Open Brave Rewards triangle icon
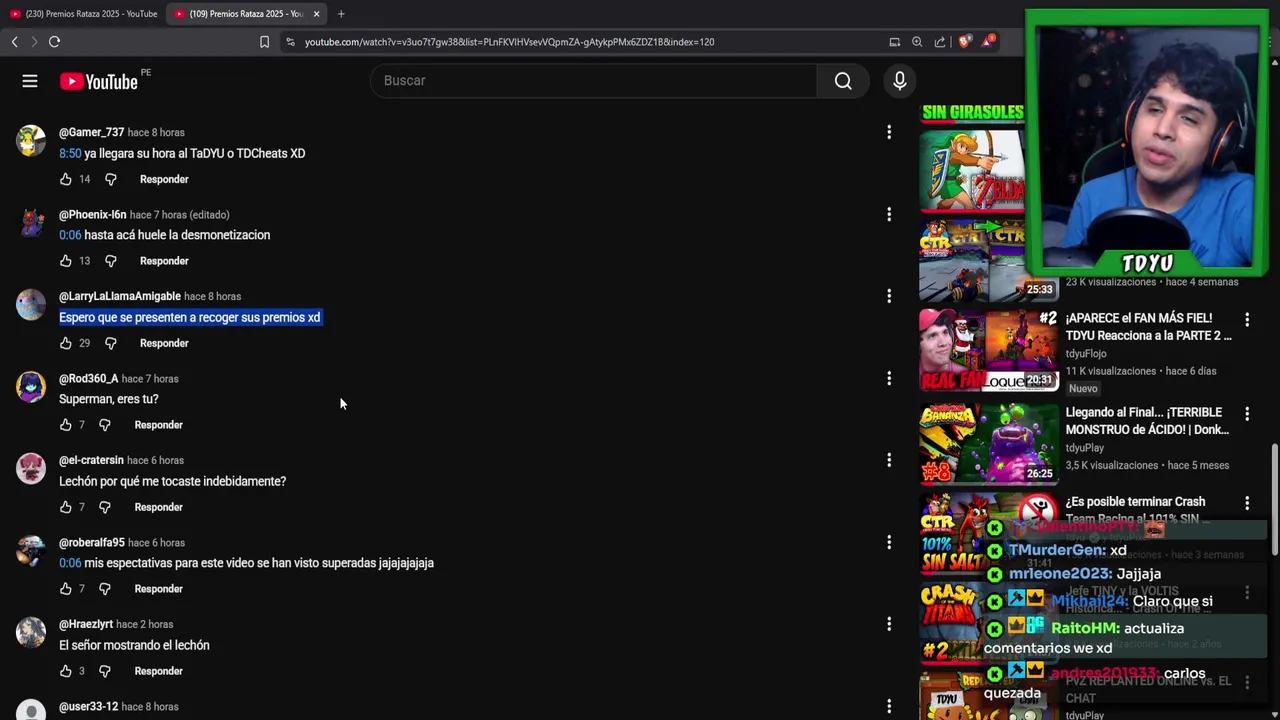This screenshot has height=720, width=1280. coord(988,41)
